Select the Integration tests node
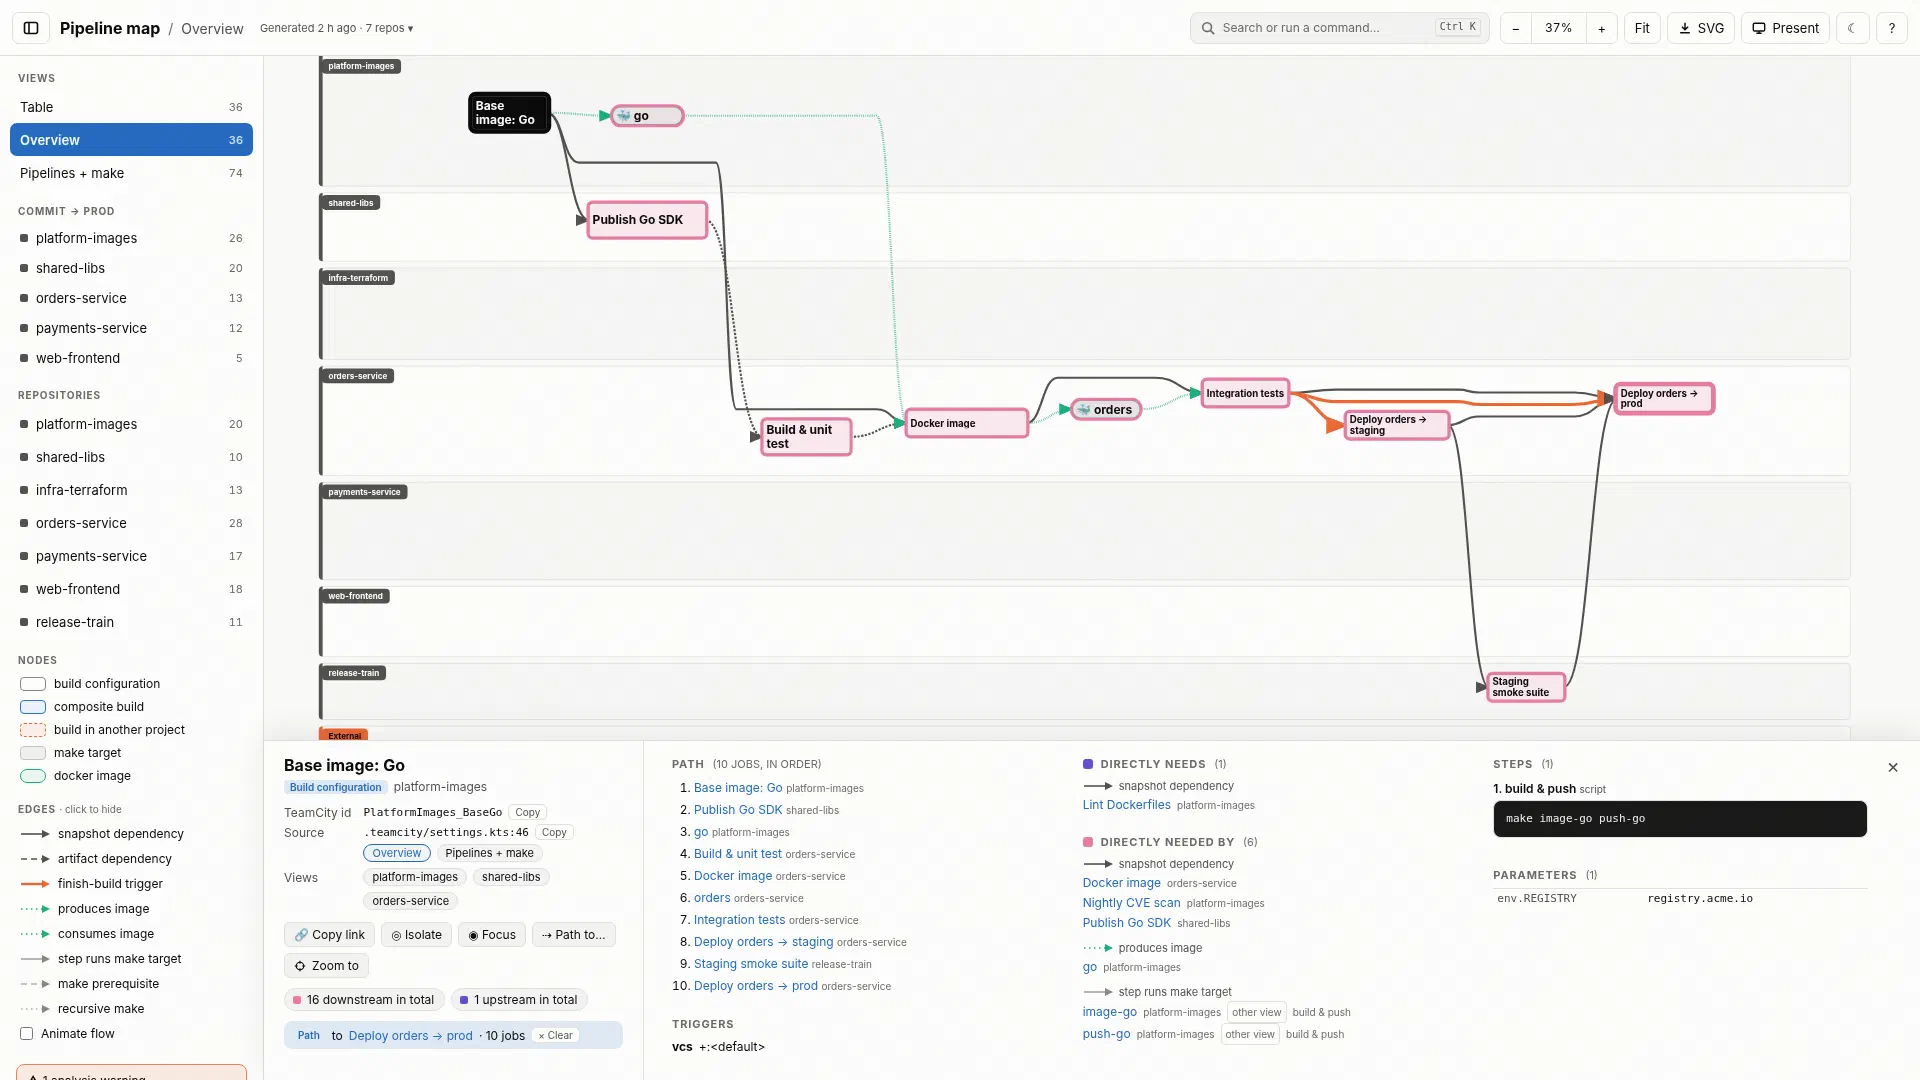Screen dimensions: 1920x1080 1246,393
